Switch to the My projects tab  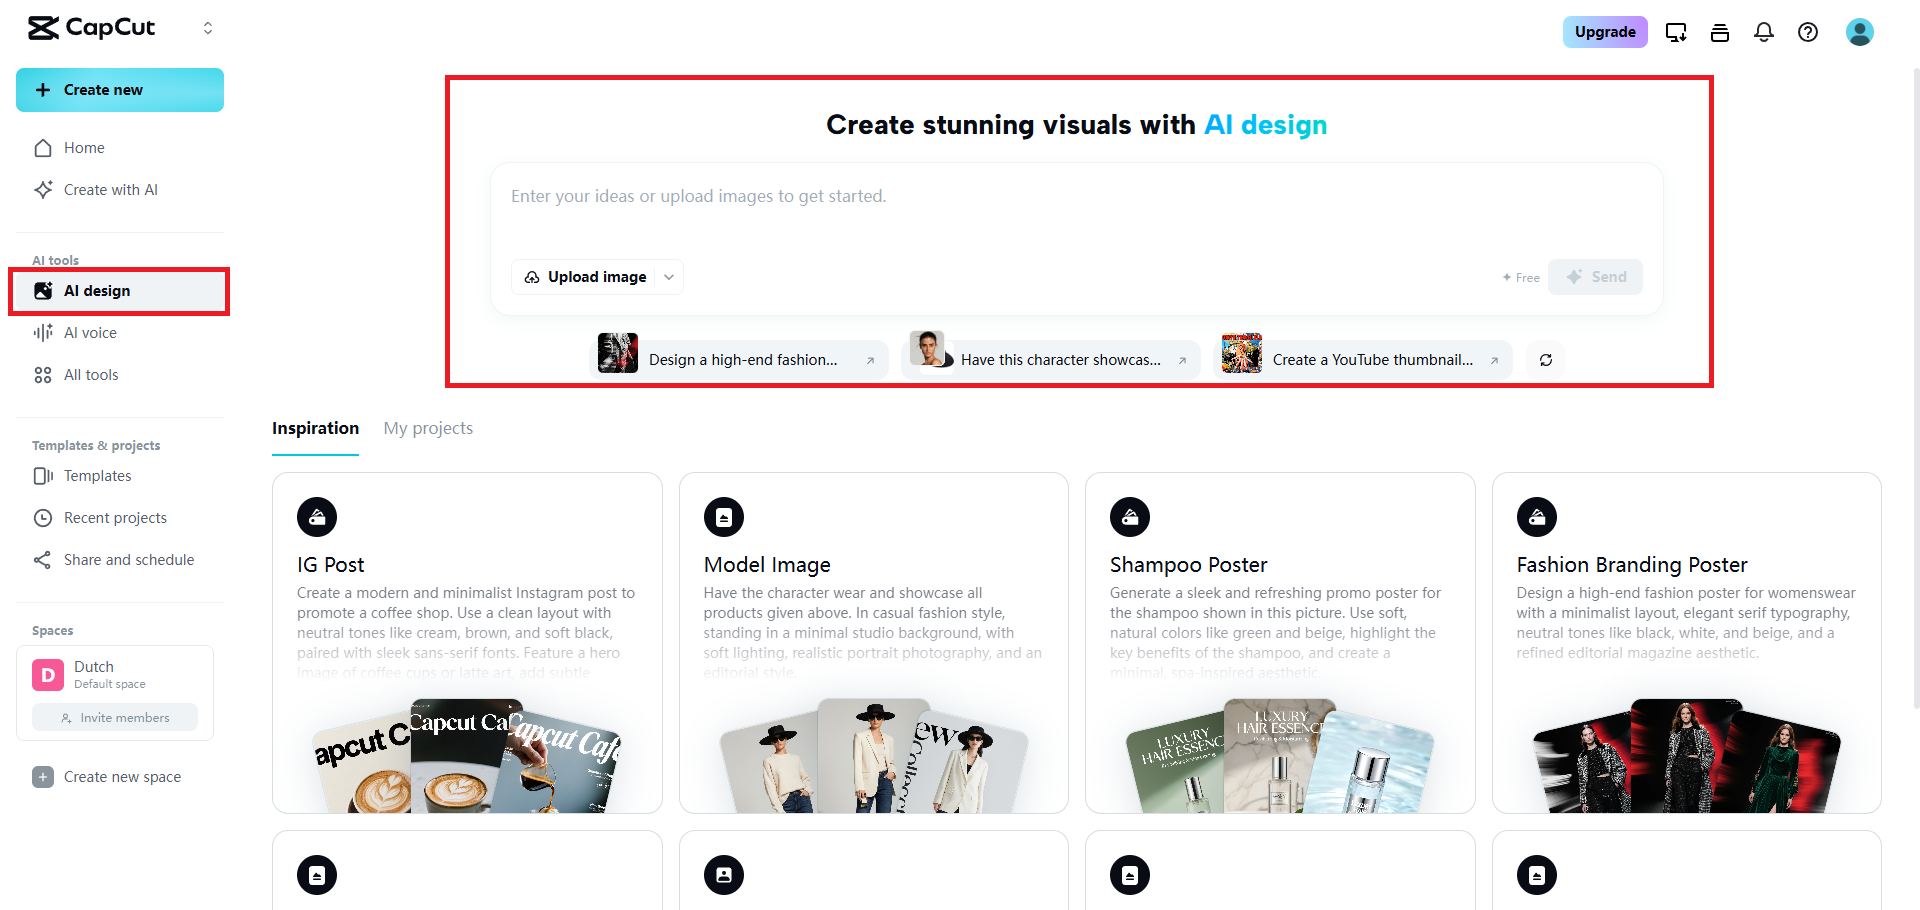(428, 428)
